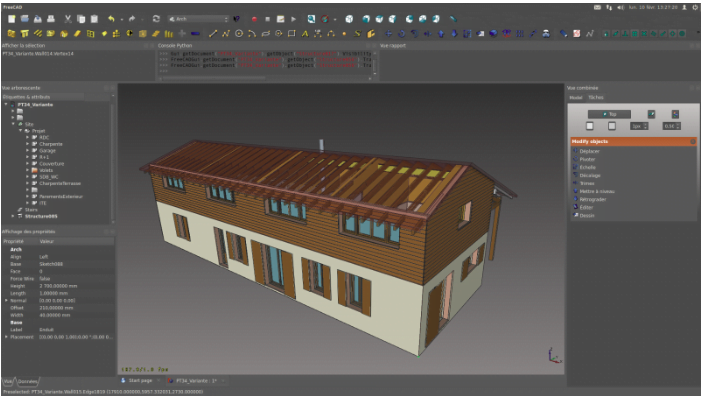Toggle the first green snap icon

(606, 34)
